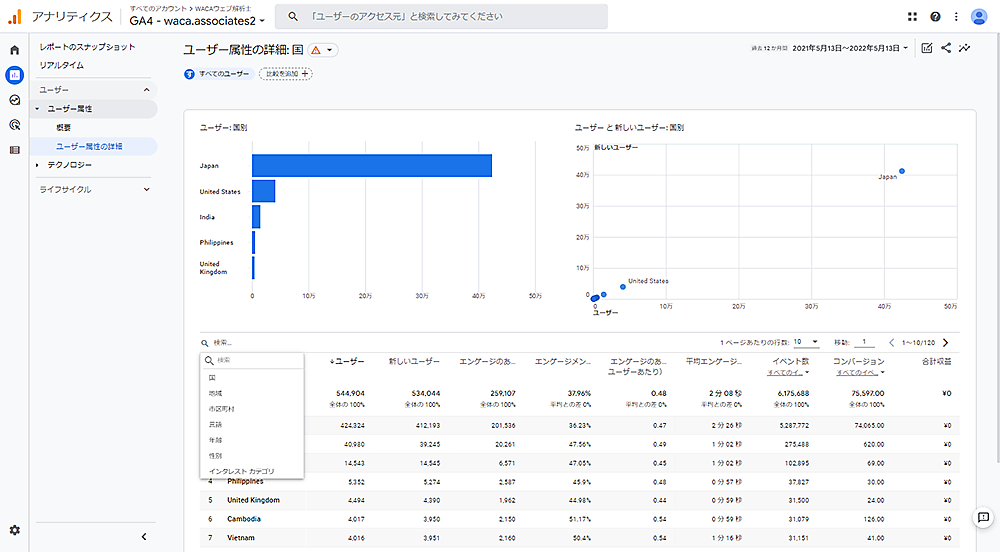Open the Configure icon in left rail

(x=14, y=150)
